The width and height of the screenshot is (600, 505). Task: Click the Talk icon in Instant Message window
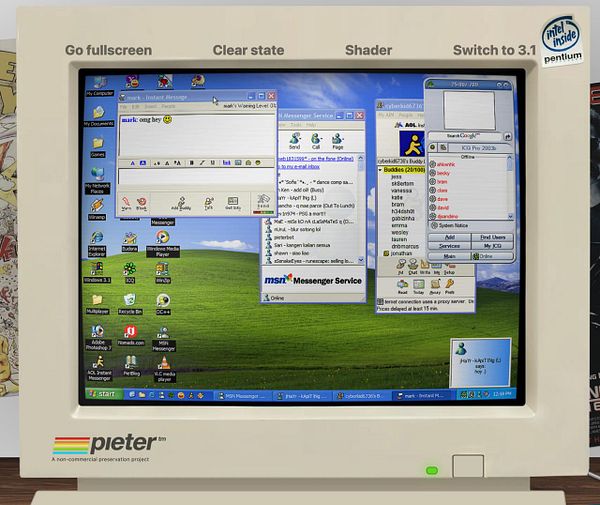click(209, 203)
